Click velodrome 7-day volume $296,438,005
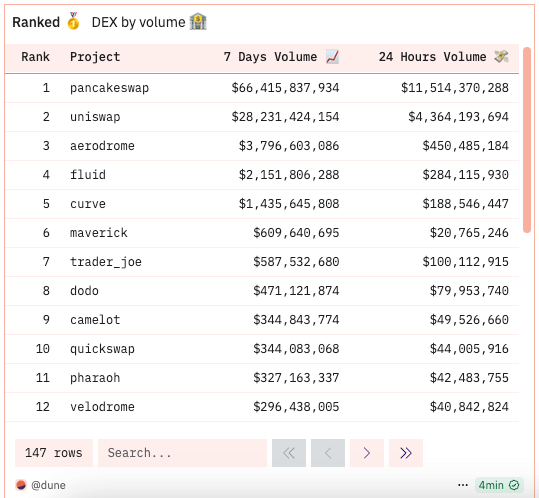This screenshot has width=539, height=498. pos(296,407)
